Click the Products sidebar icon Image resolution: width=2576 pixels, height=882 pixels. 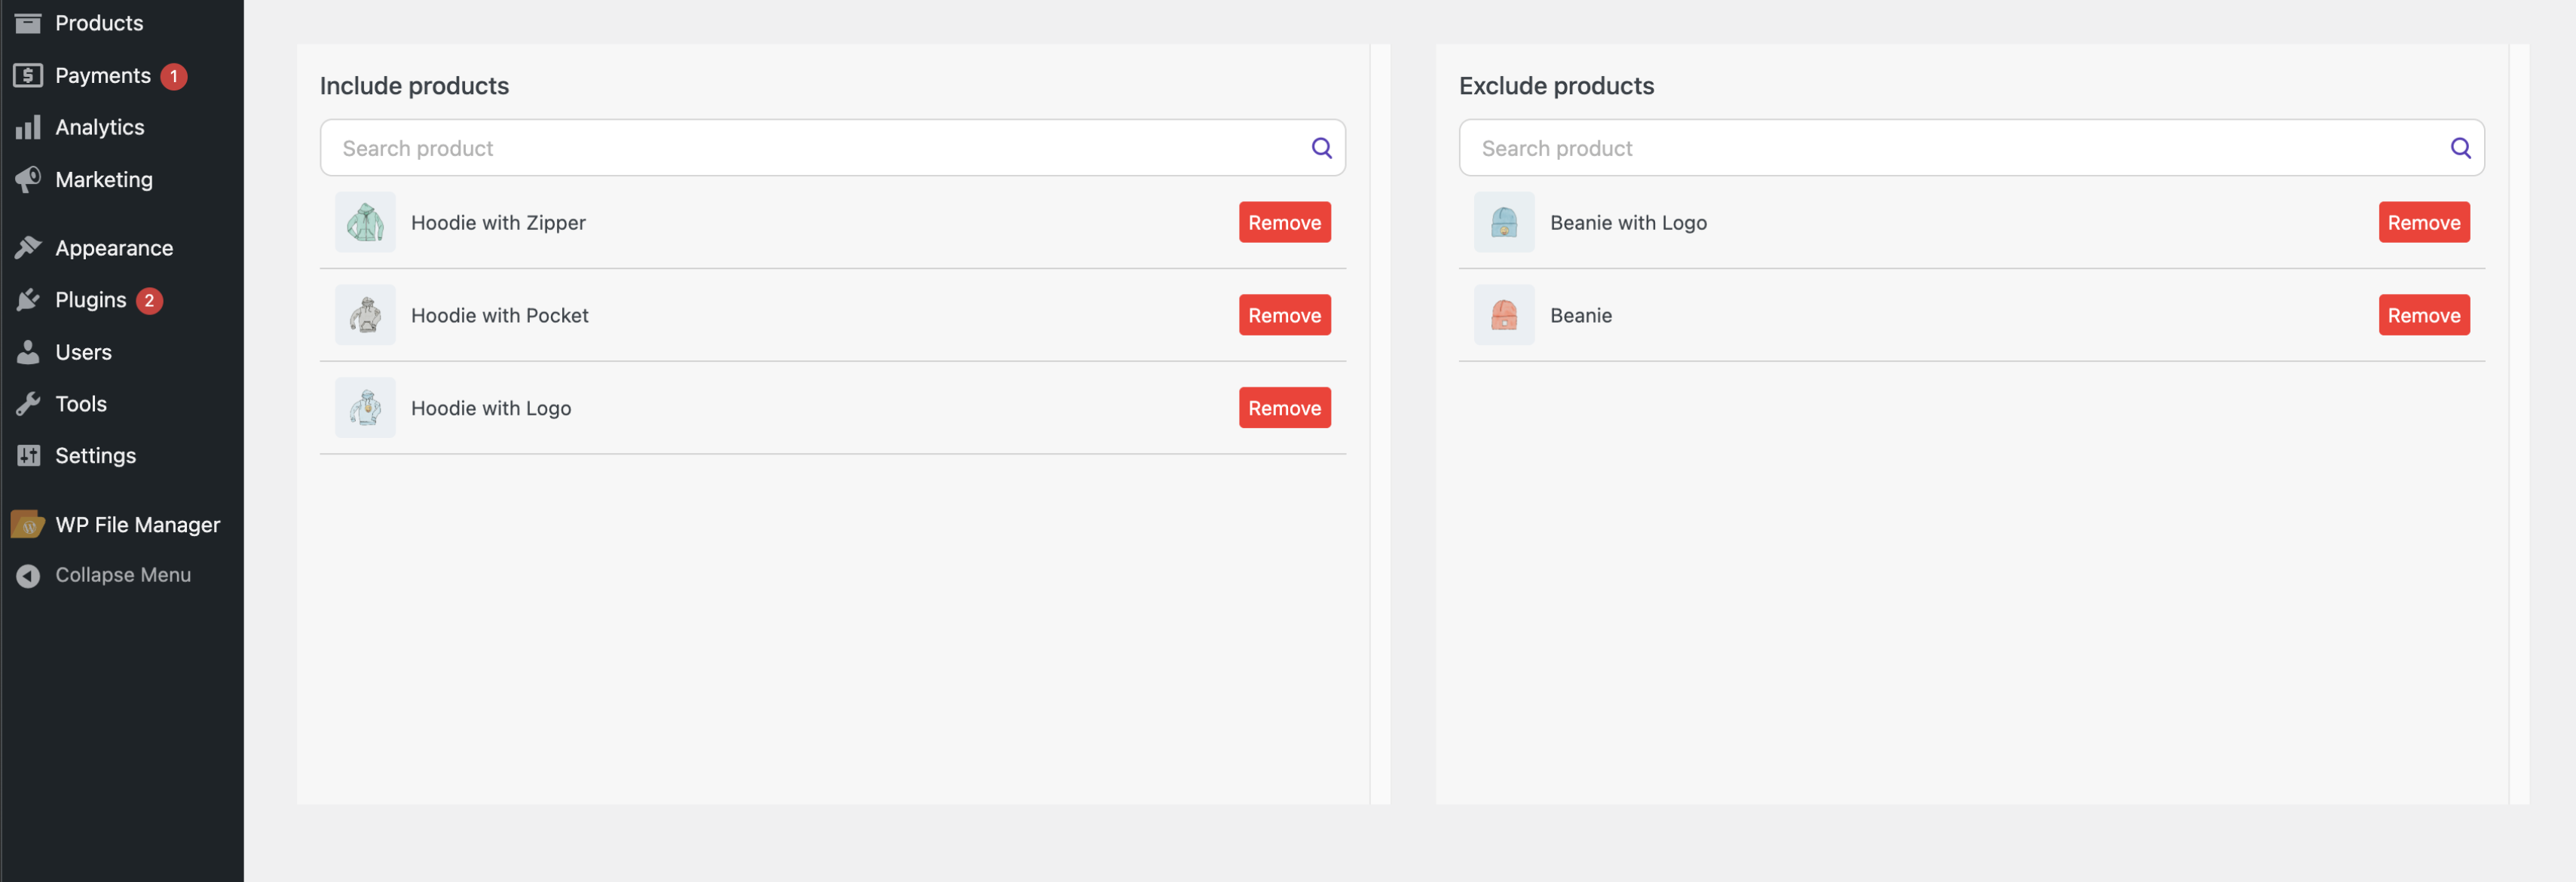click(28, 22)
